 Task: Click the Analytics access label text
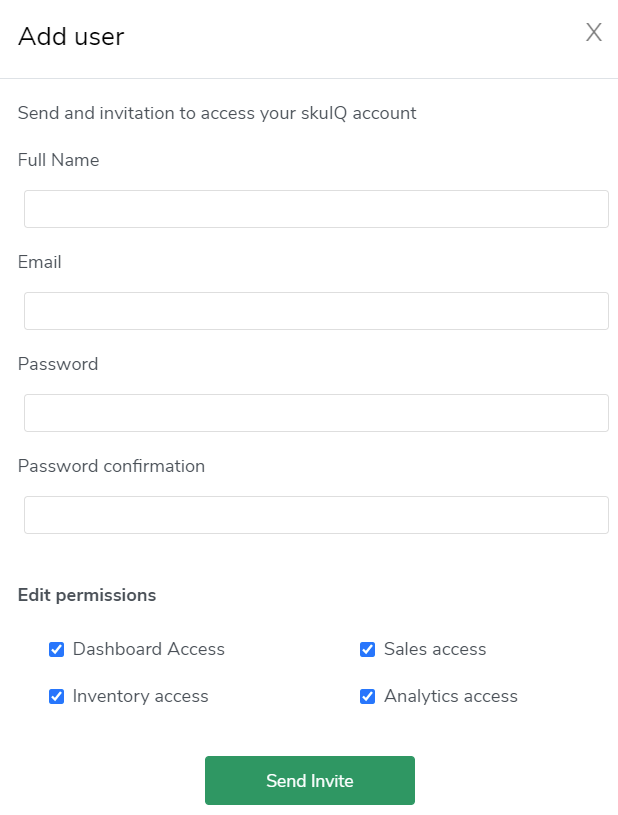click(451, 696)
